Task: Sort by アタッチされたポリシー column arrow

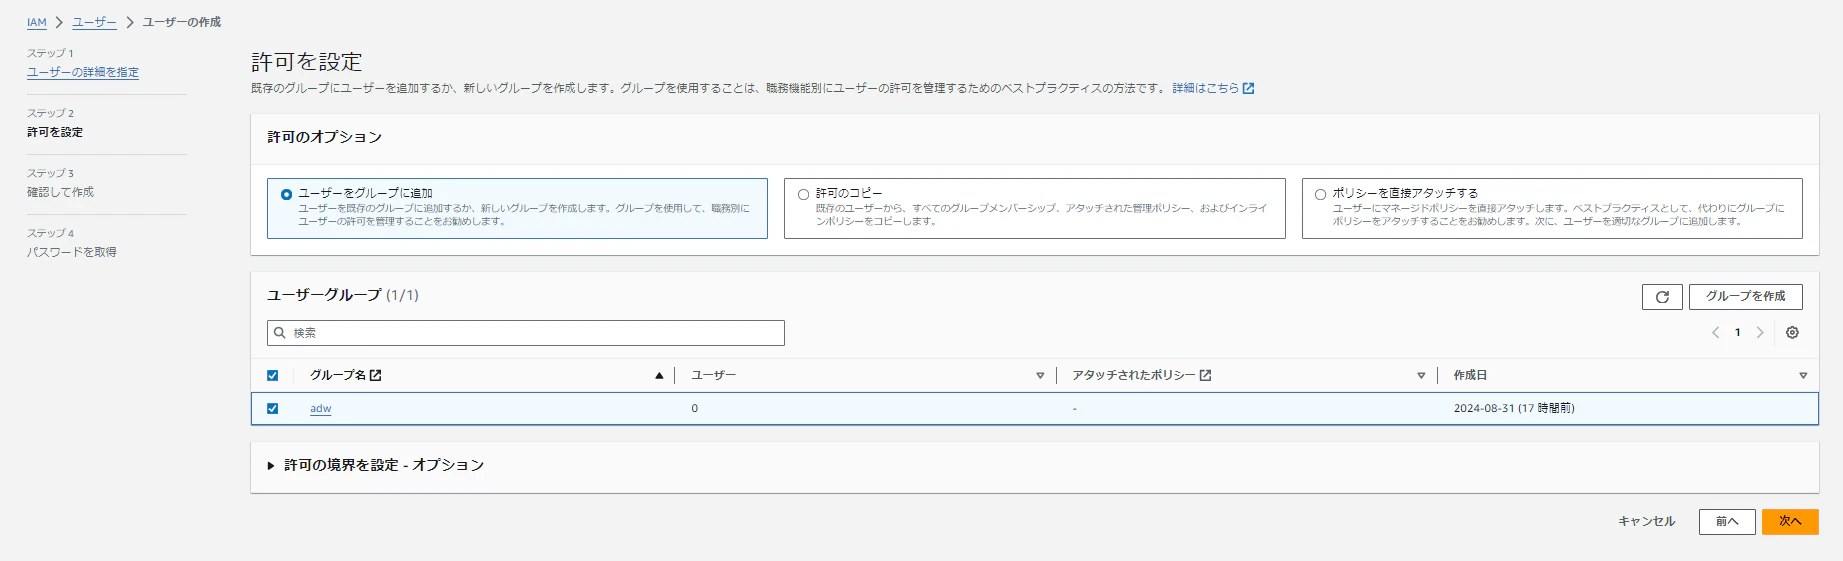Action: (1421, 376)
